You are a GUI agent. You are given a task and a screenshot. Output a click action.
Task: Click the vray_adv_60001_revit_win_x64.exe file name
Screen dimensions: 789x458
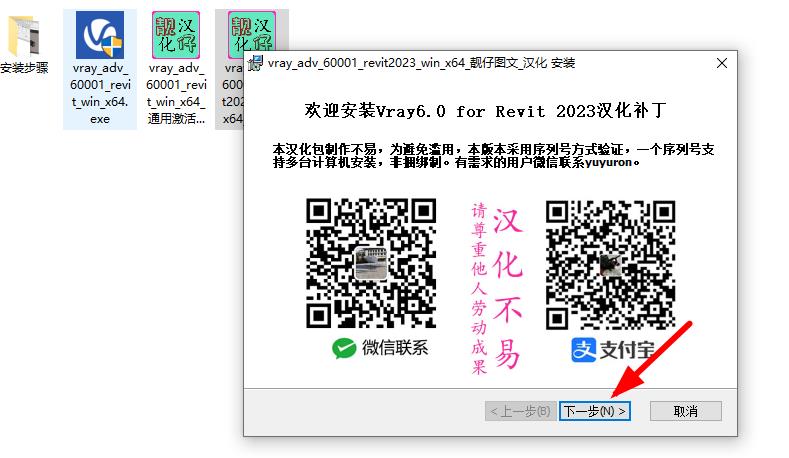pos(100,93)
